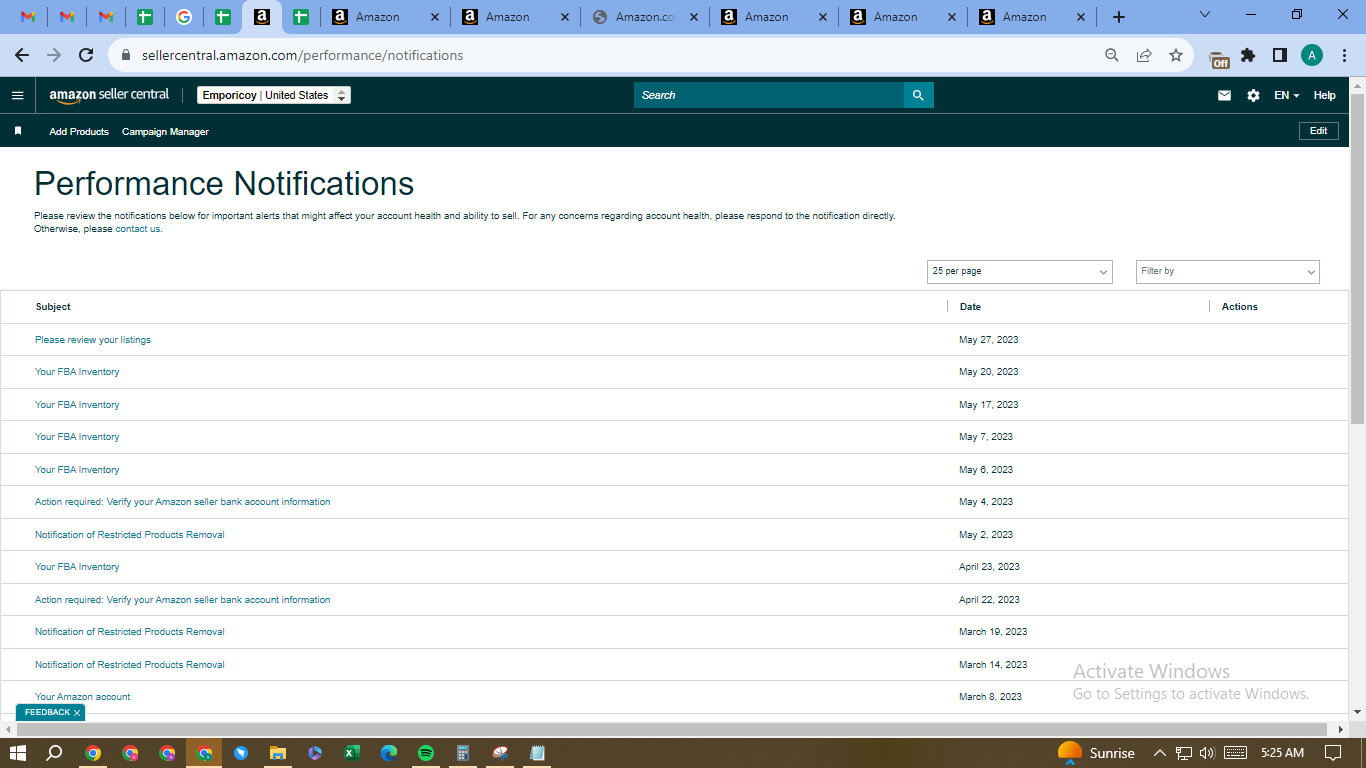The height and width of the screenshot is (768, 1366).
Task: Click the bookmark icon beside Add Products
Action: click(x=18, y=131)
